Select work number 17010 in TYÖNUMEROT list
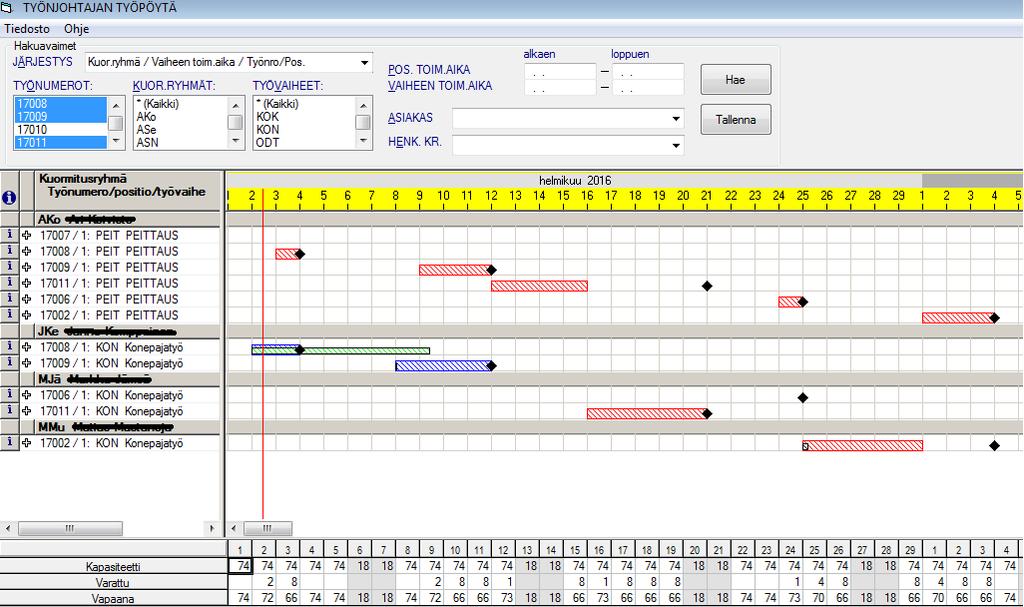The width and height of the screenshot is (1024, 607). [60, 129]
